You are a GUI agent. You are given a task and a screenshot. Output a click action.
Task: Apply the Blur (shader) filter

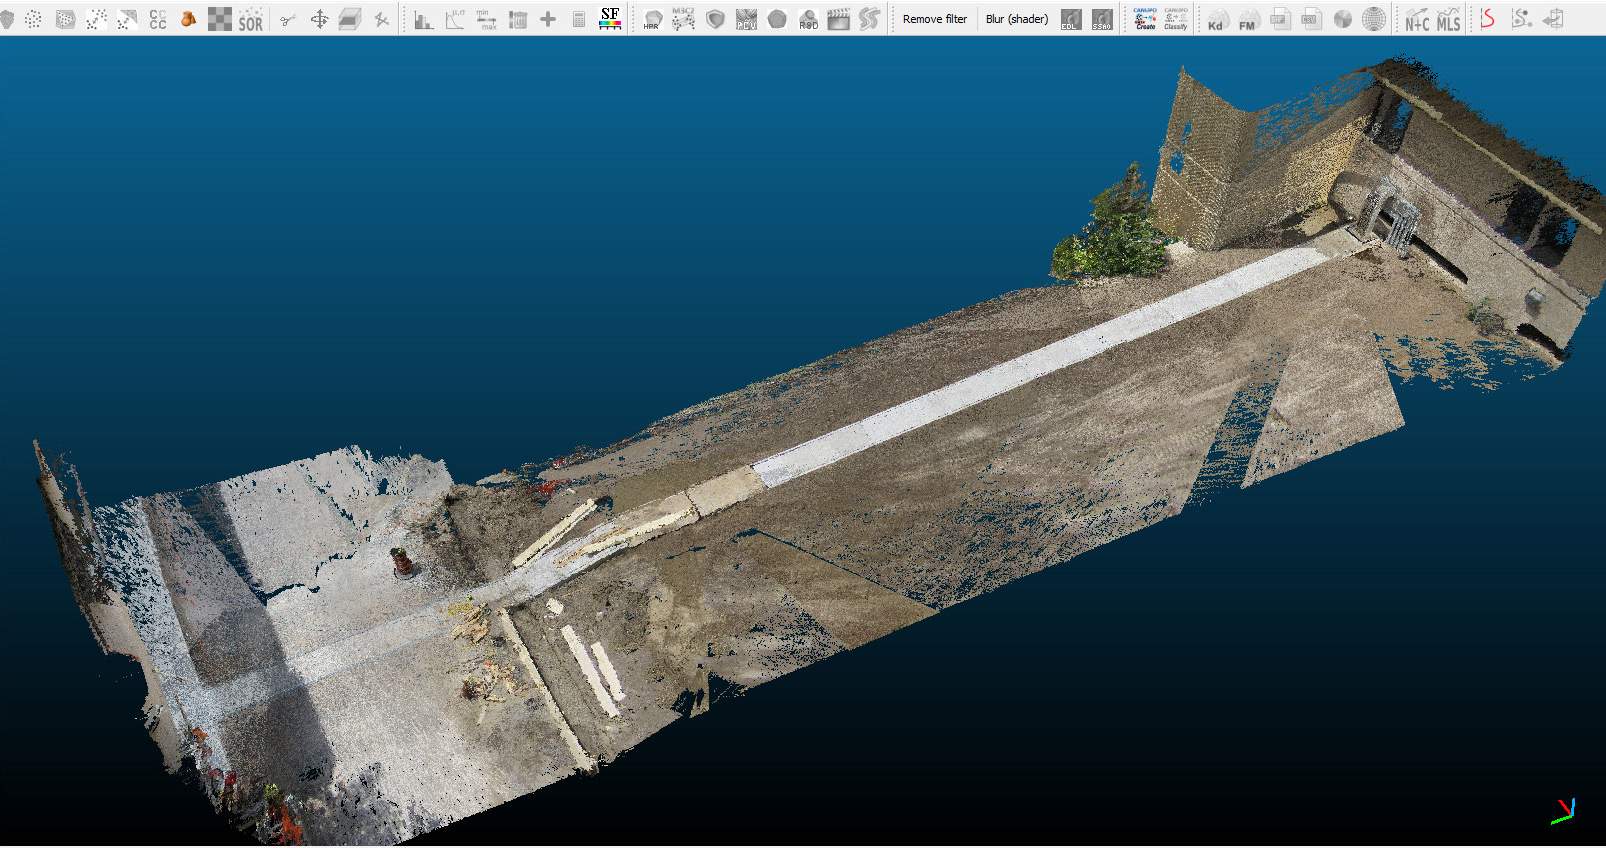pos(1016,19)
